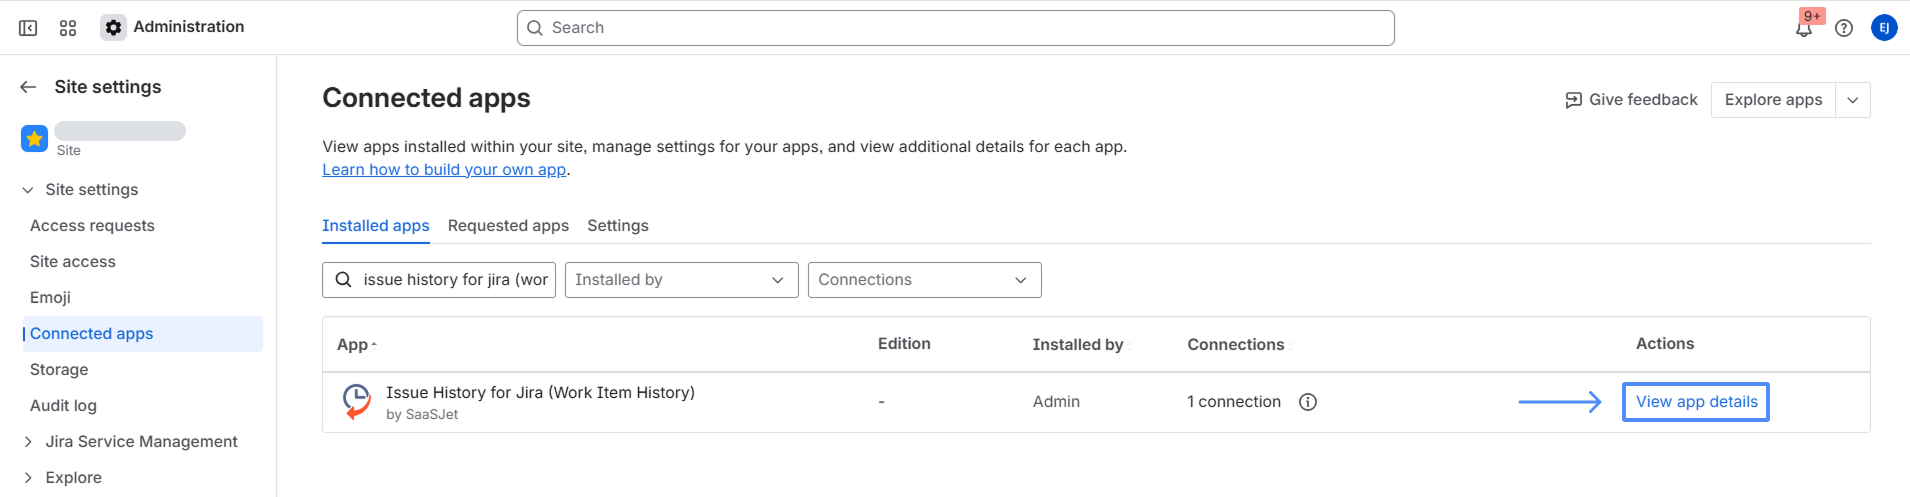1910x497 pixels.
Task: Expand Jira Service Management section
Action: (x=28, y=442)
